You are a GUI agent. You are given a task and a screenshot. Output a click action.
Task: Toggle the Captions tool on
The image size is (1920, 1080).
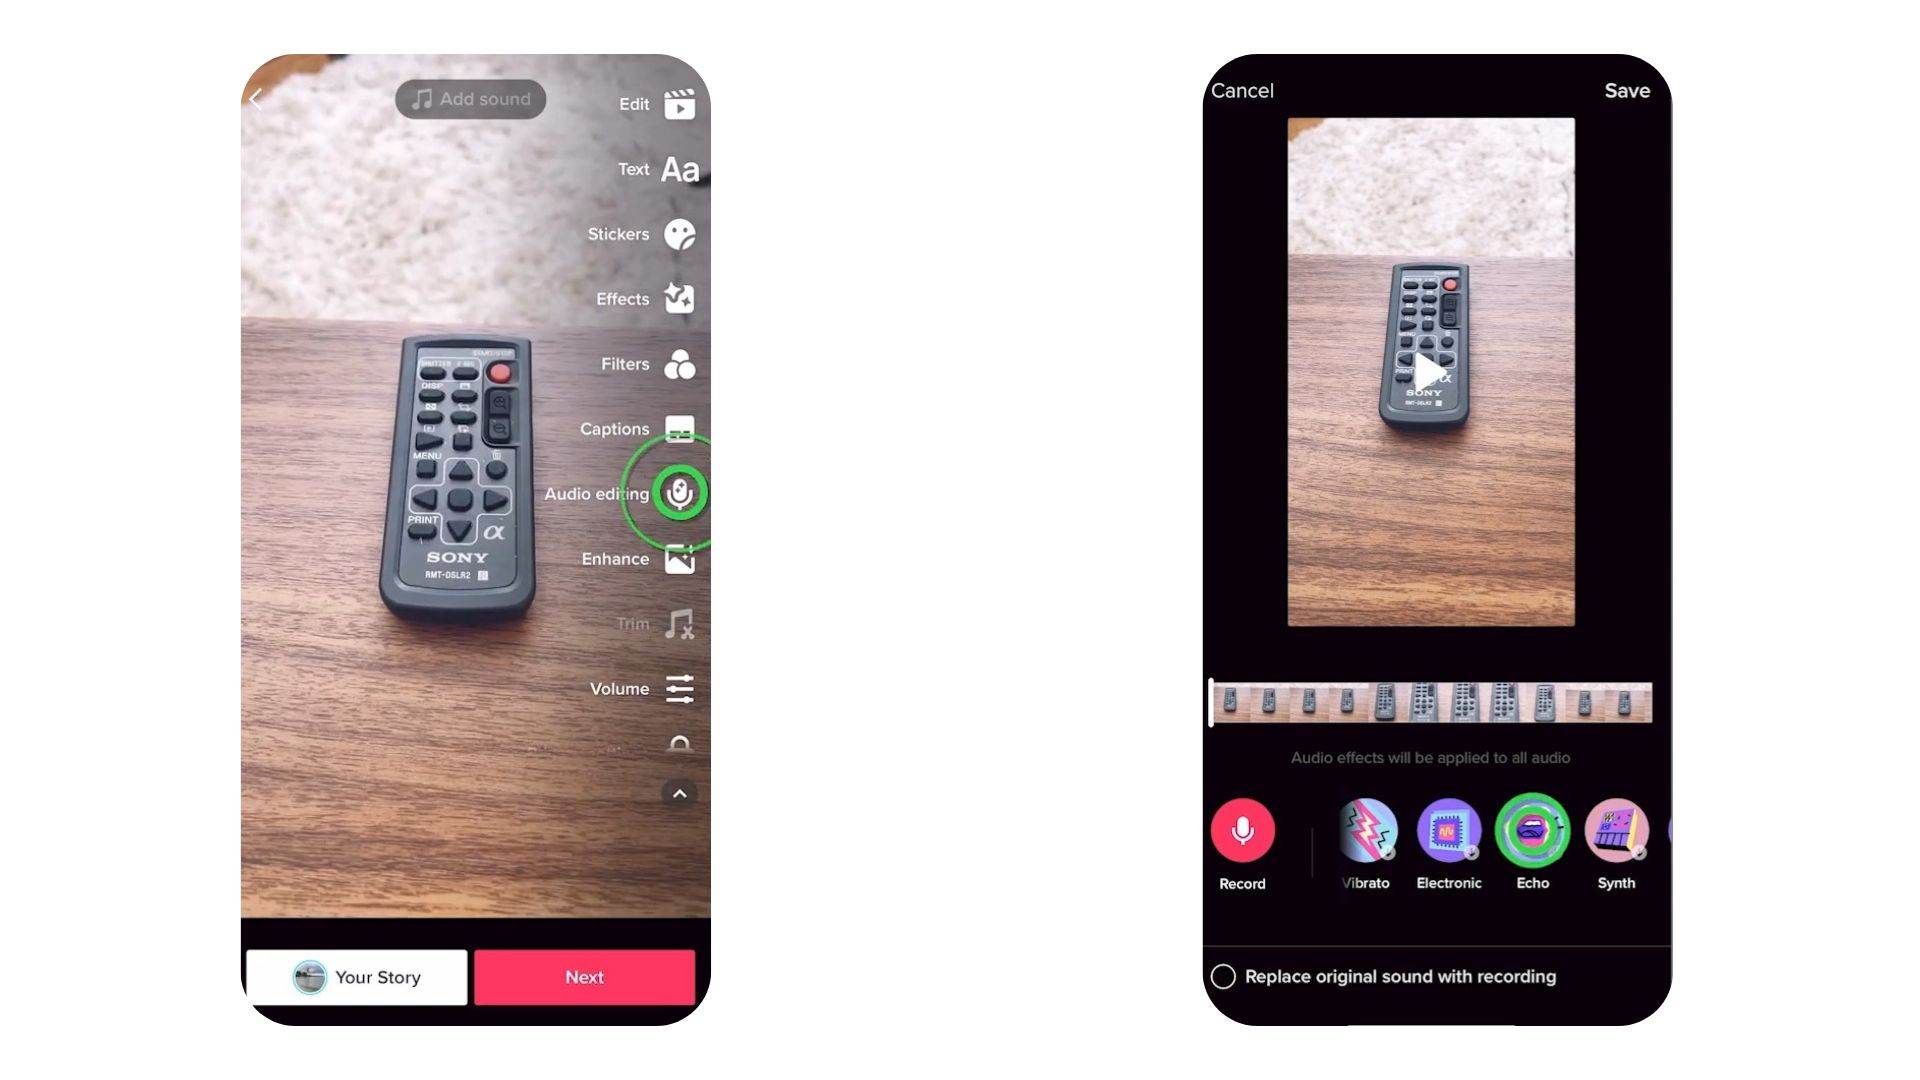coord(679,427)
